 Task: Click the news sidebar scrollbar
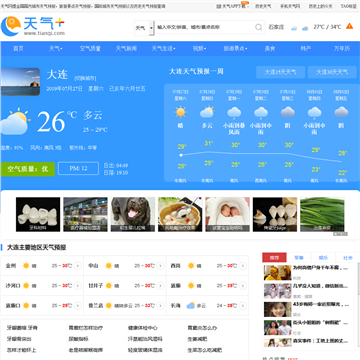point(358,280)
